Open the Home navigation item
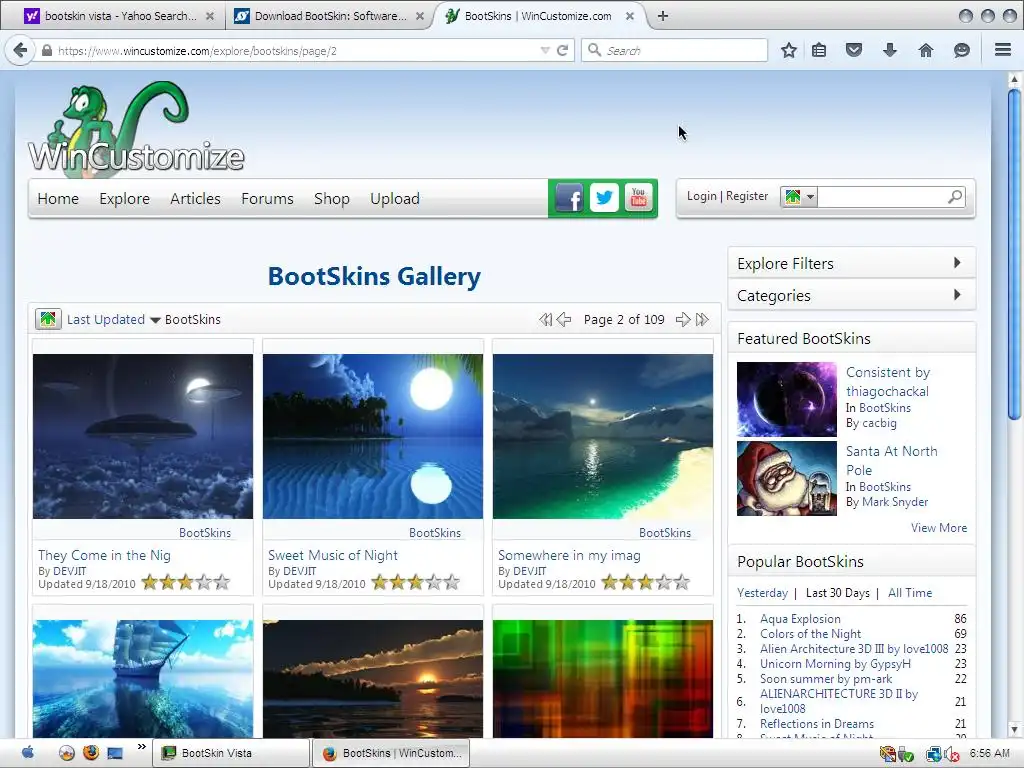This screenshot has height=768, width=1024. click(x=58, y=199)
